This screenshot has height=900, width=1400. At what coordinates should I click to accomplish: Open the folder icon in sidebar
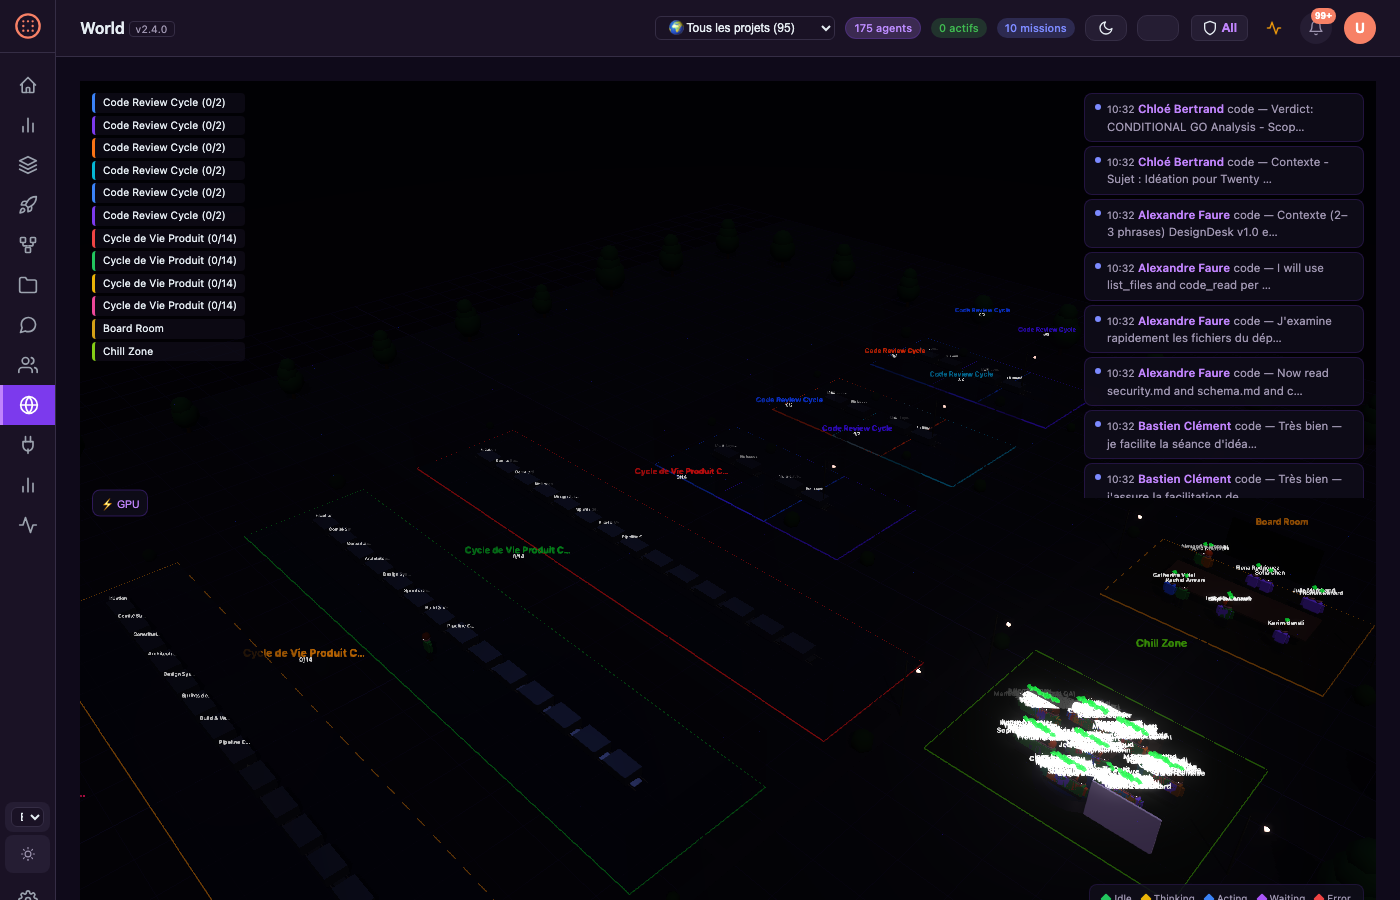coord(28,285)
